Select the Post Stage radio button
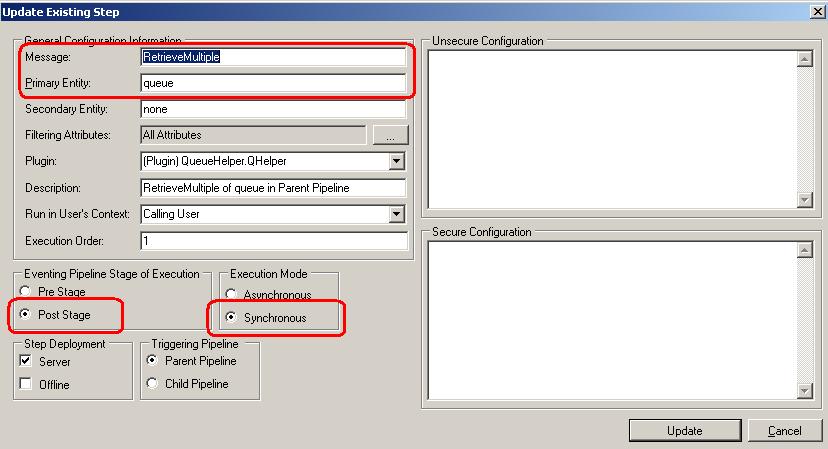The image size is (828, 449). (25, 314)
